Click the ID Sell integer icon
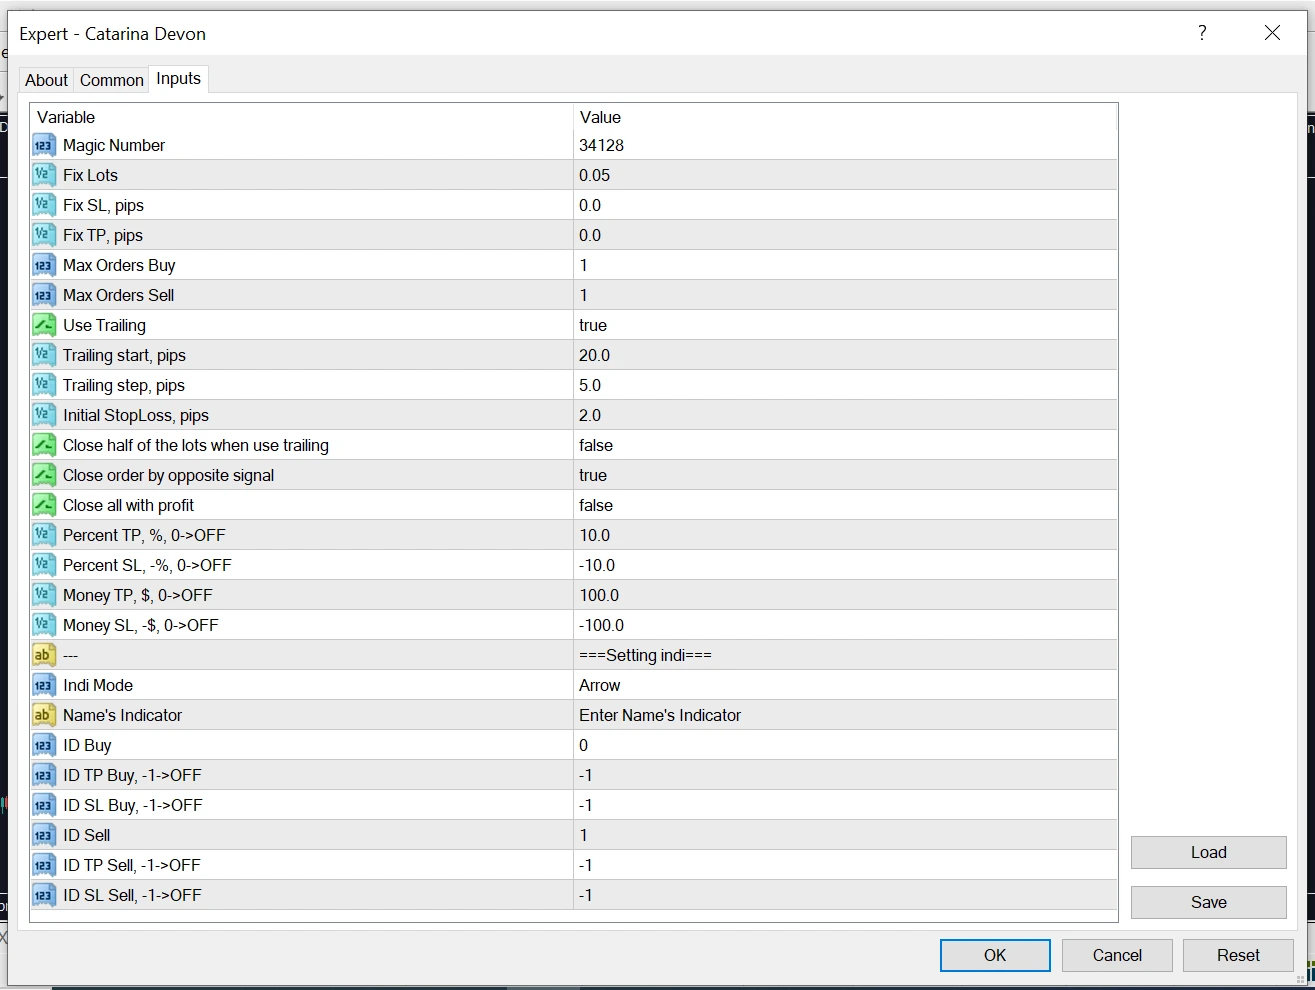The width and height of the screenshot is (1315, 990). [x=43, y=835]
